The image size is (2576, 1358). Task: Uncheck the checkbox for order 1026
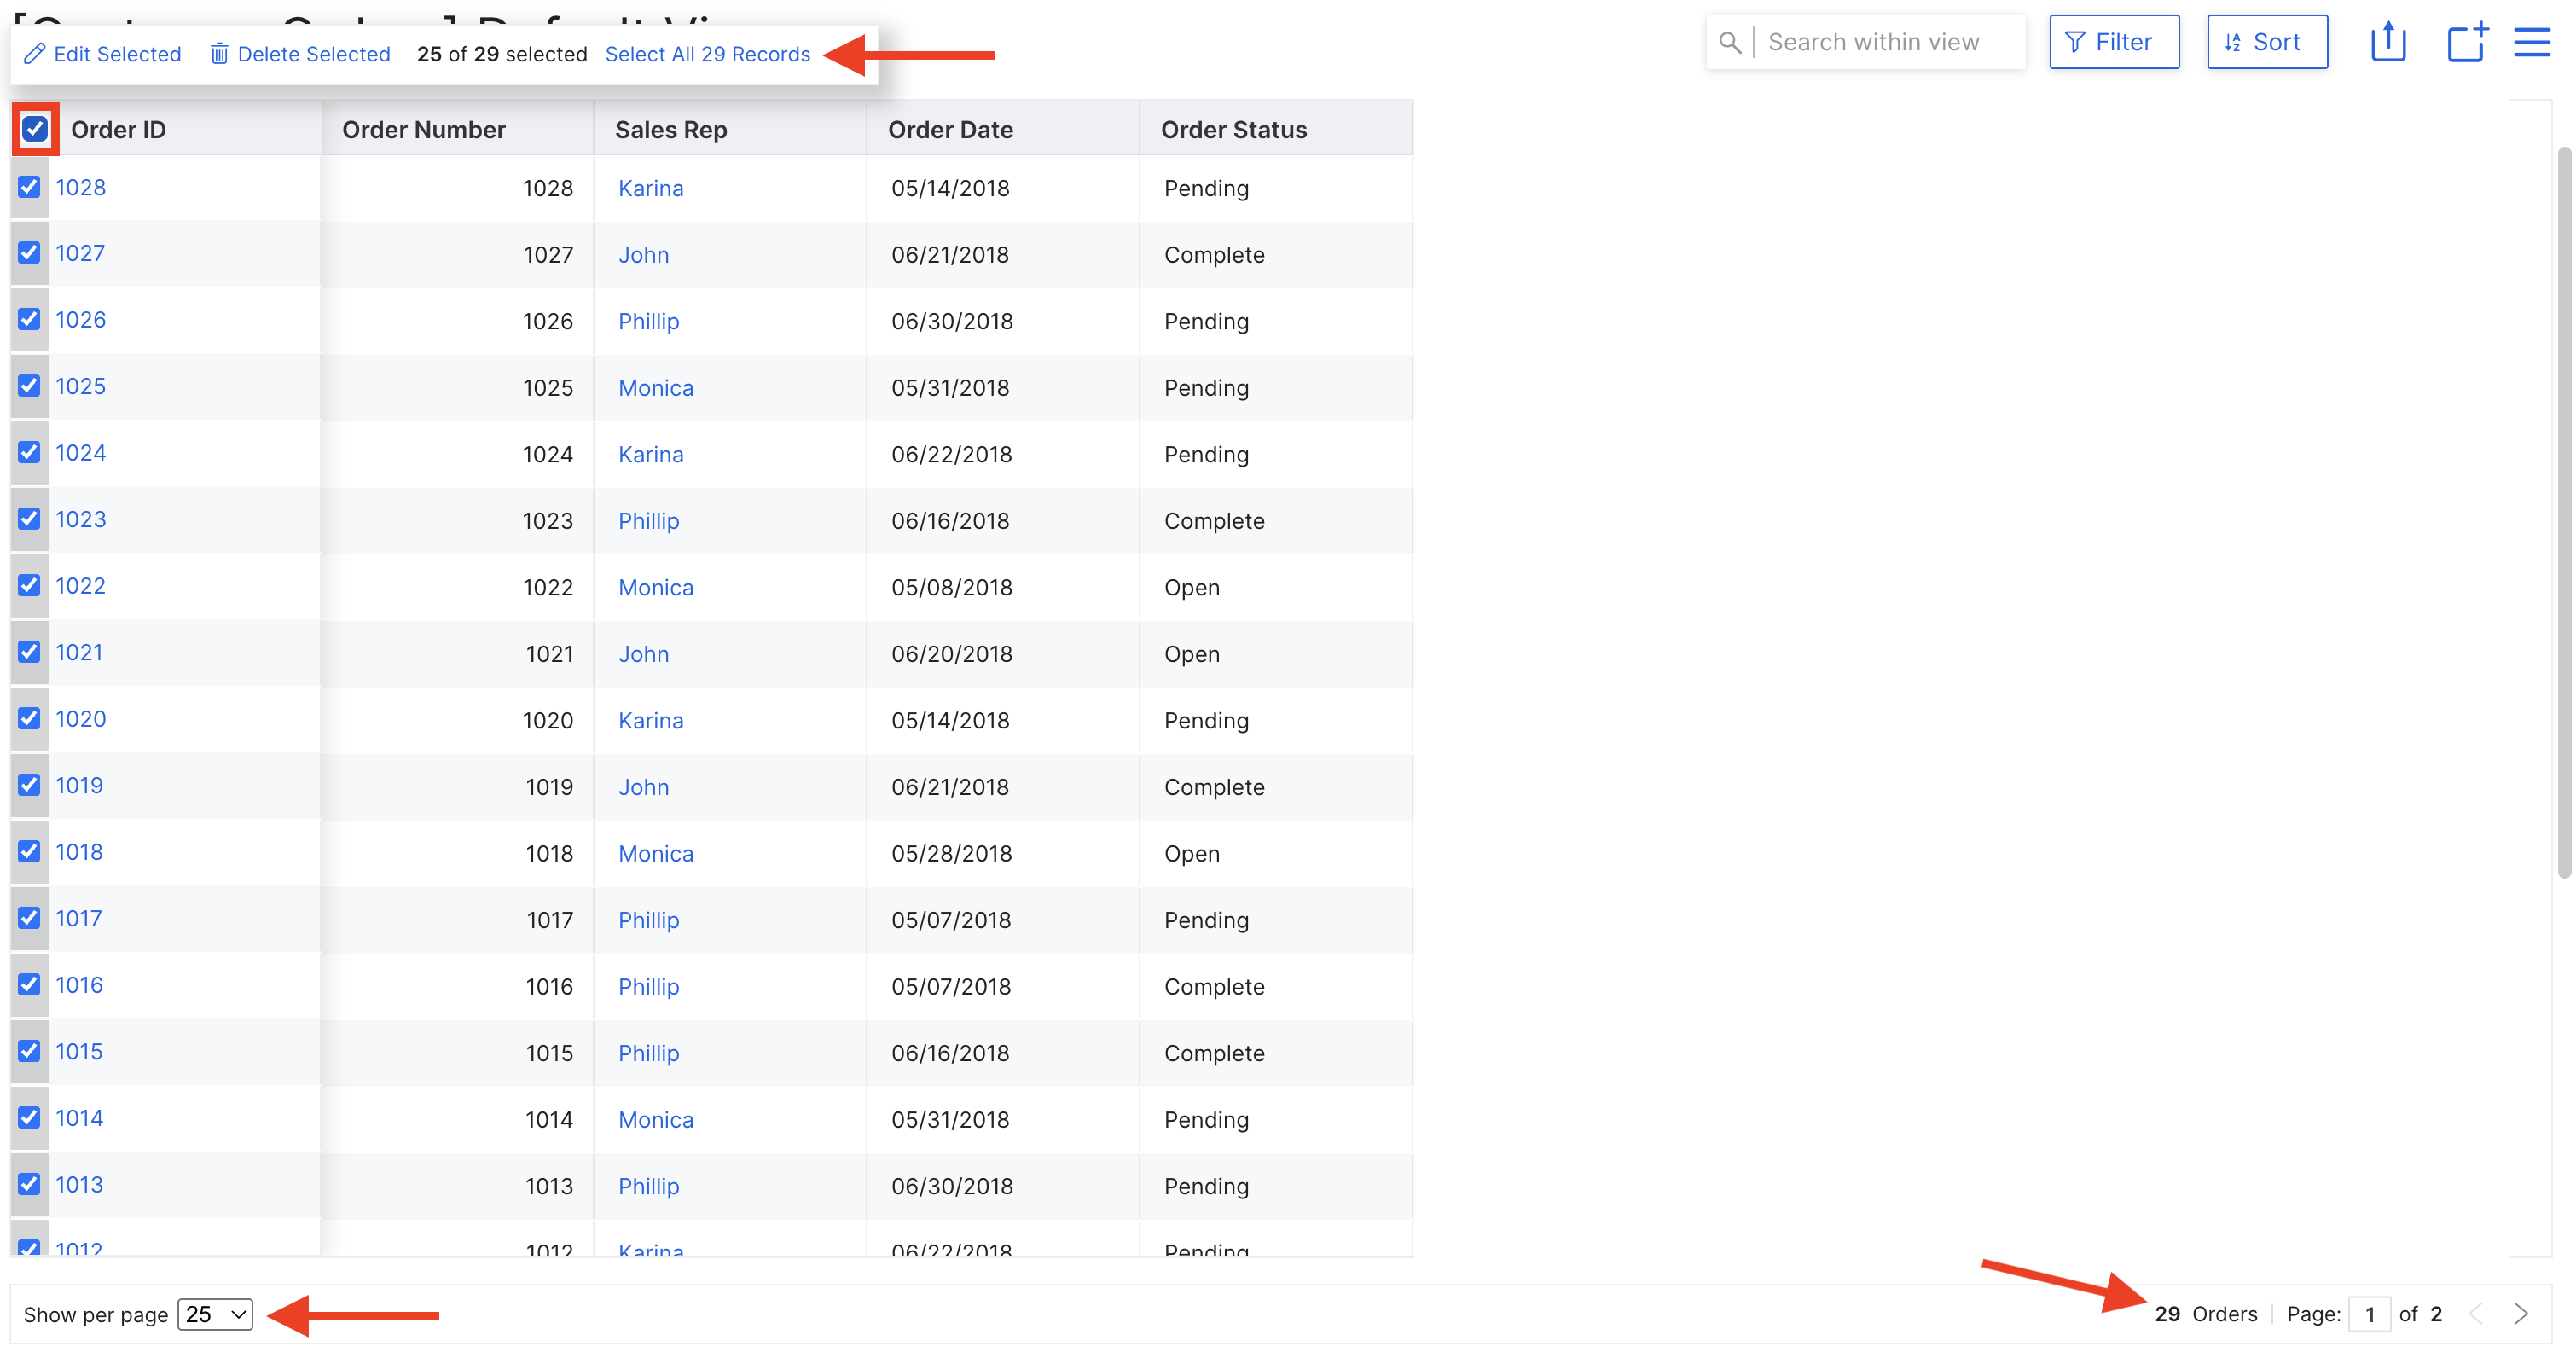(29, 320)
